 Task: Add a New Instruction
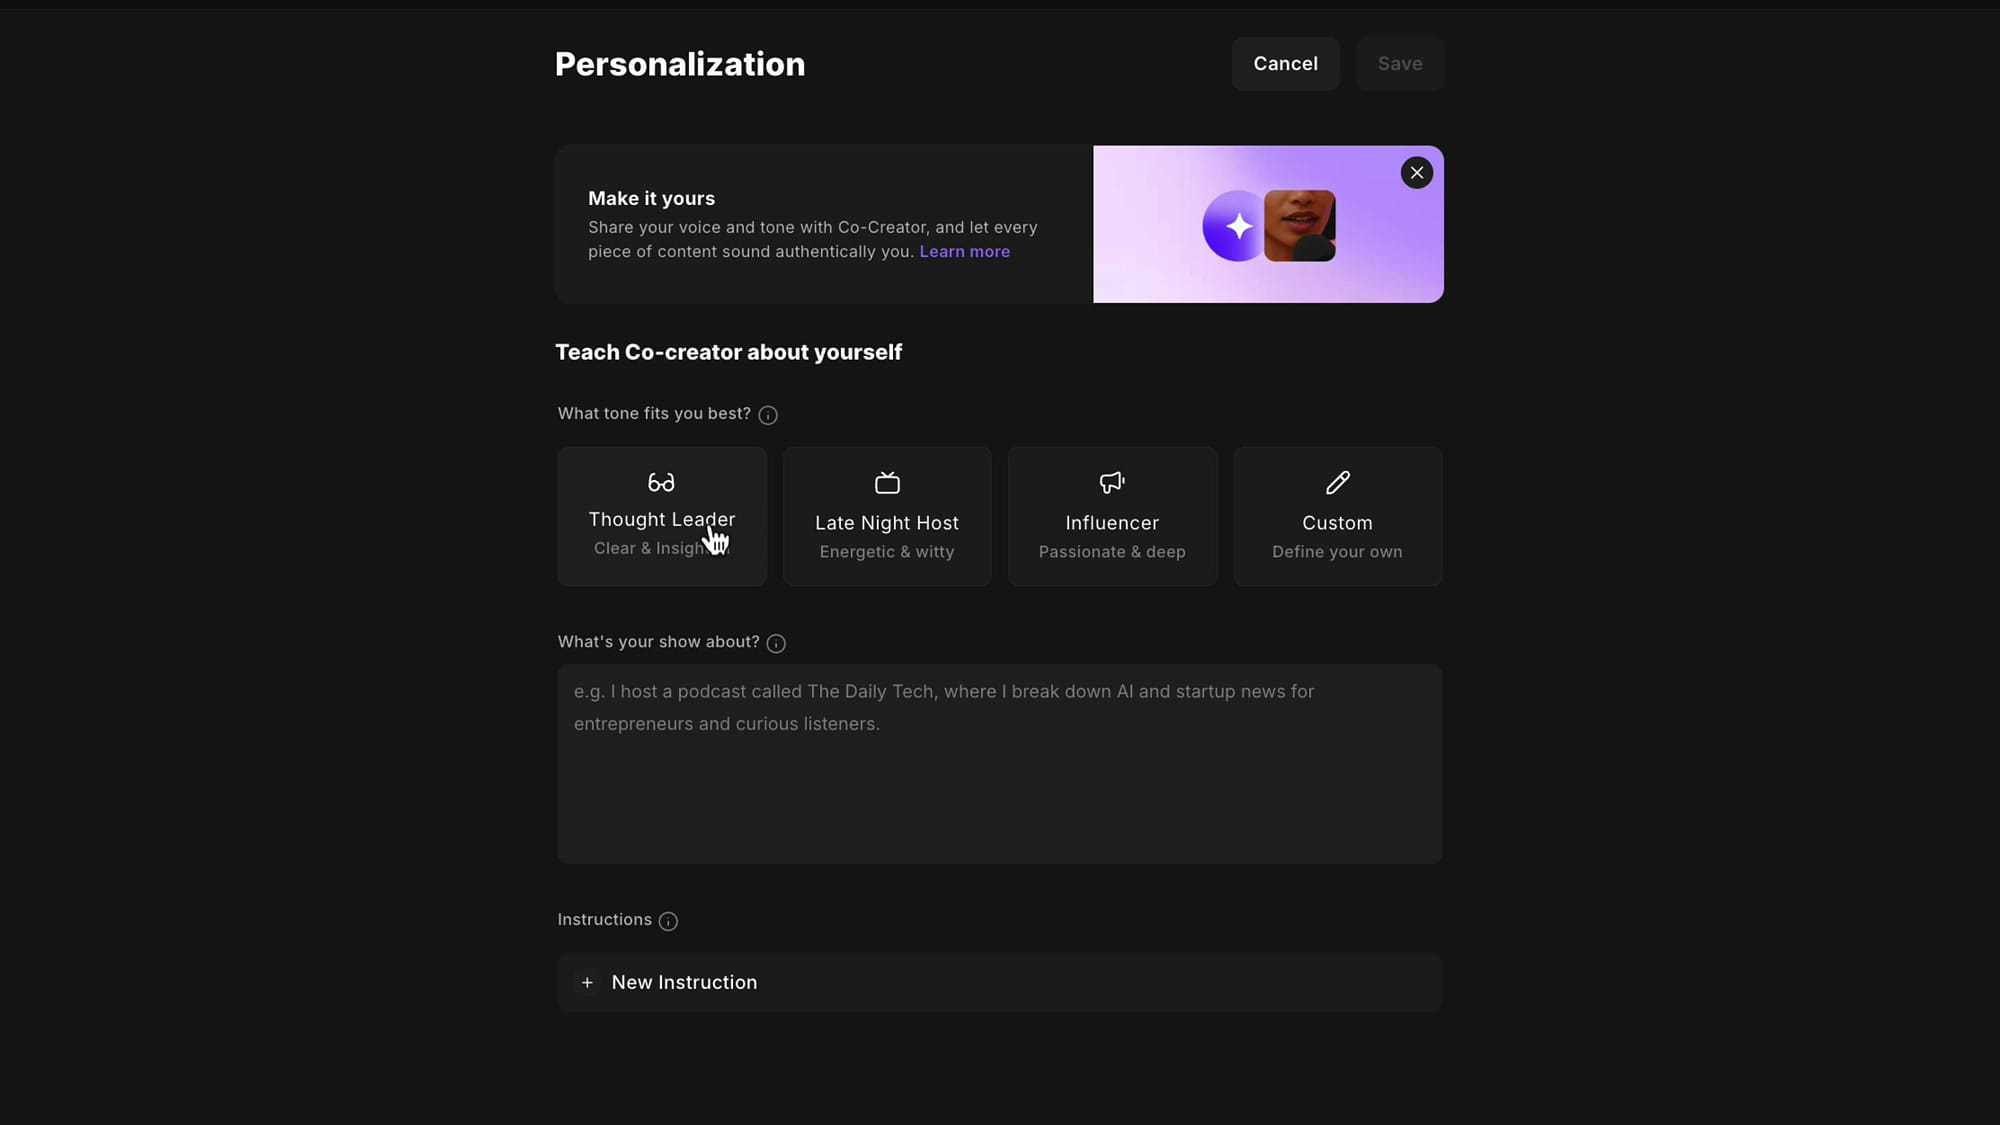pyautogui.click(x=999, y=983)
